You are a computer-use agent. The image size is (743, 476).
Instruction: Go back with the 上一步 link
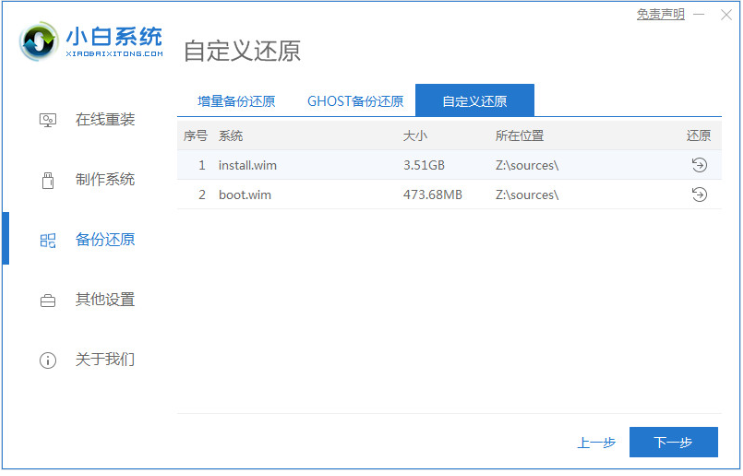point(596,442)
